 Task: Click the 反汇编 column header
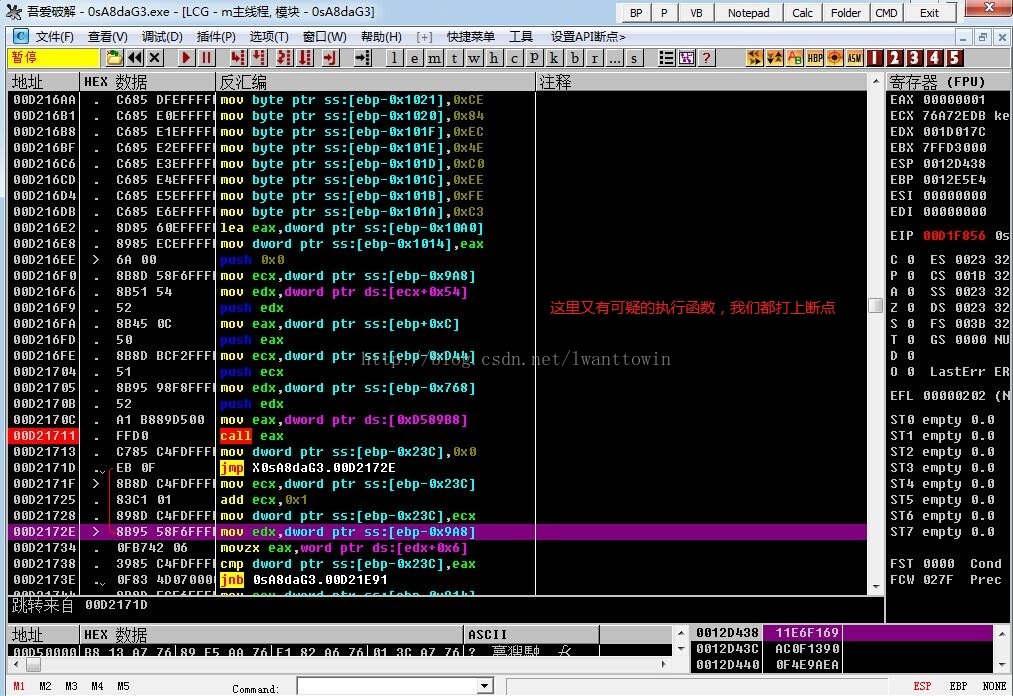coord(376,82)
